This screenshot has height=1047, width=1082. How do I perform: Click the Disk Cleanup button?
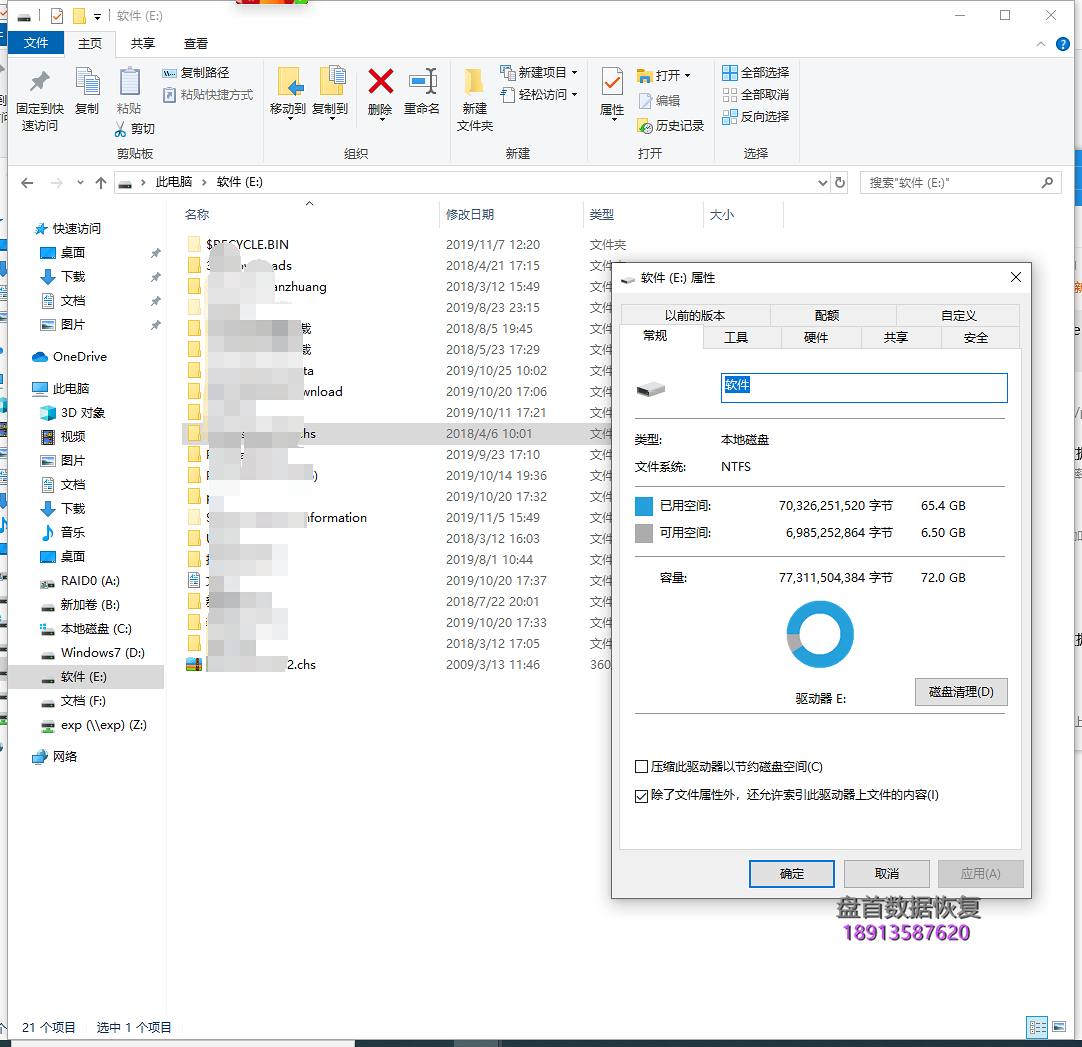point(960,692)
